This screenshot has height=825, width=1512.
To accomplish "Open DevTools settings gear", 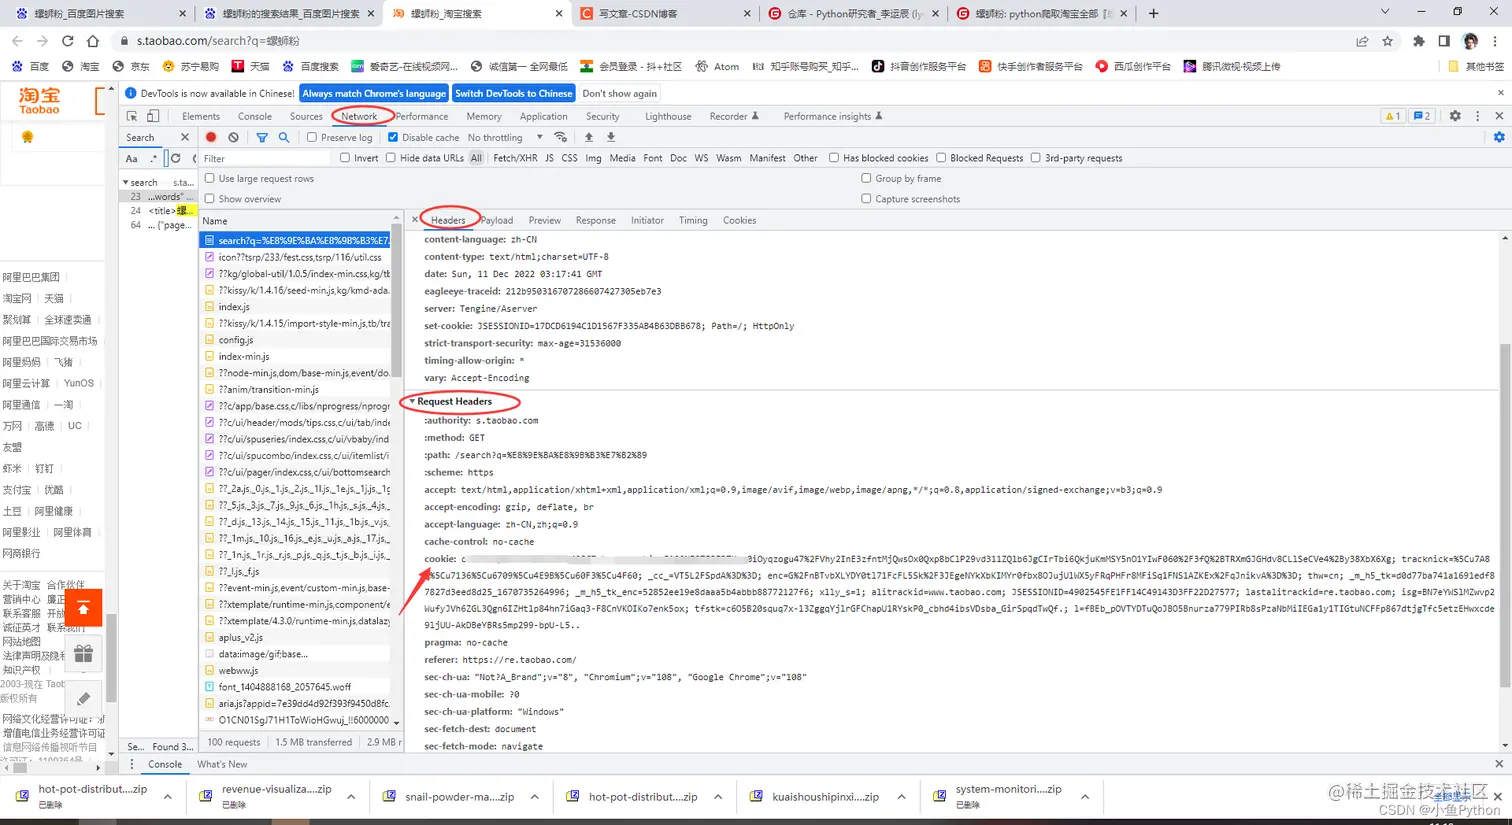I will [1455, 116].
